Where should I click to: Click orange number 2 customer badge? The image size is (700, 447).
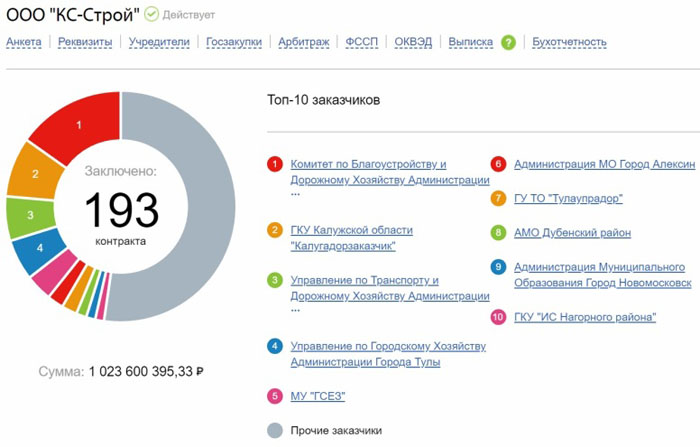pyautogui.click(x=274, y=230)
